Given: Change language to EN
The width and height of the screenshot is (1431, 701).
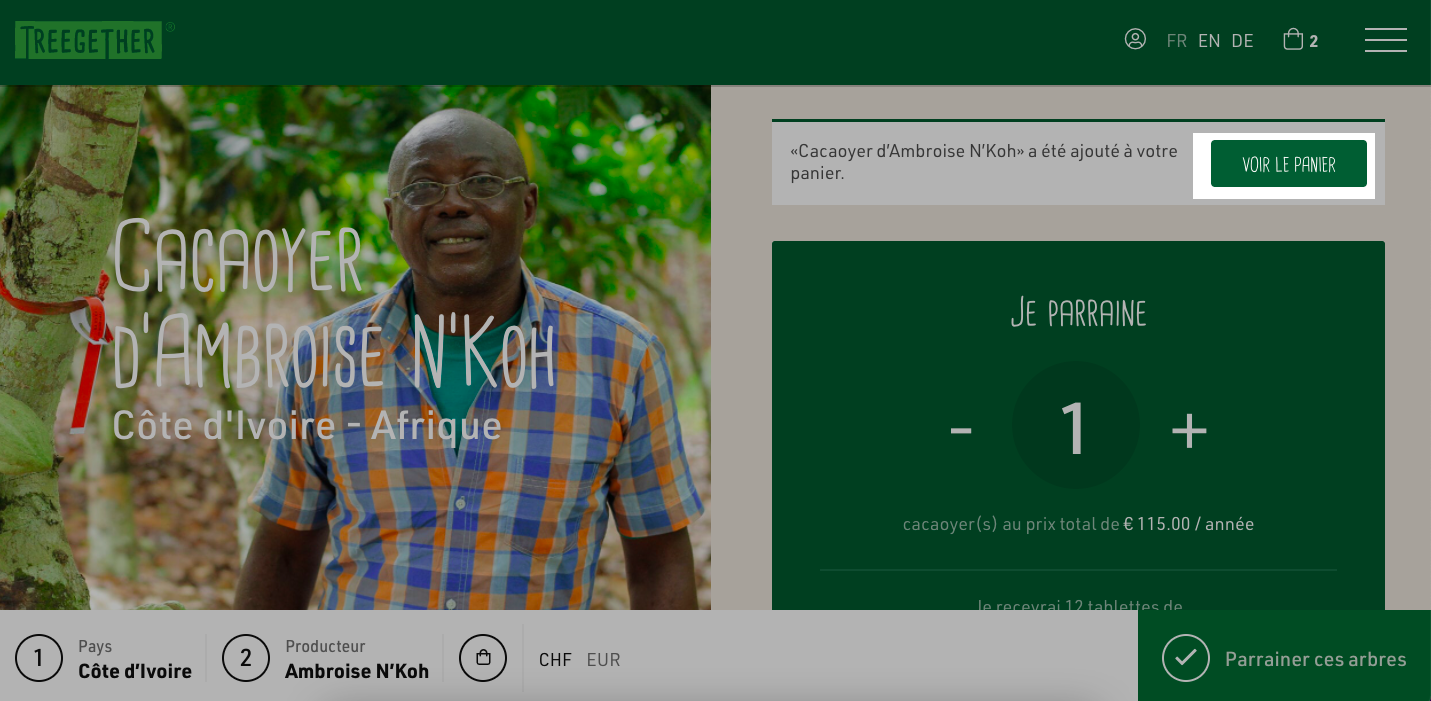Looking at the screenshot, I should (1209, 41).
